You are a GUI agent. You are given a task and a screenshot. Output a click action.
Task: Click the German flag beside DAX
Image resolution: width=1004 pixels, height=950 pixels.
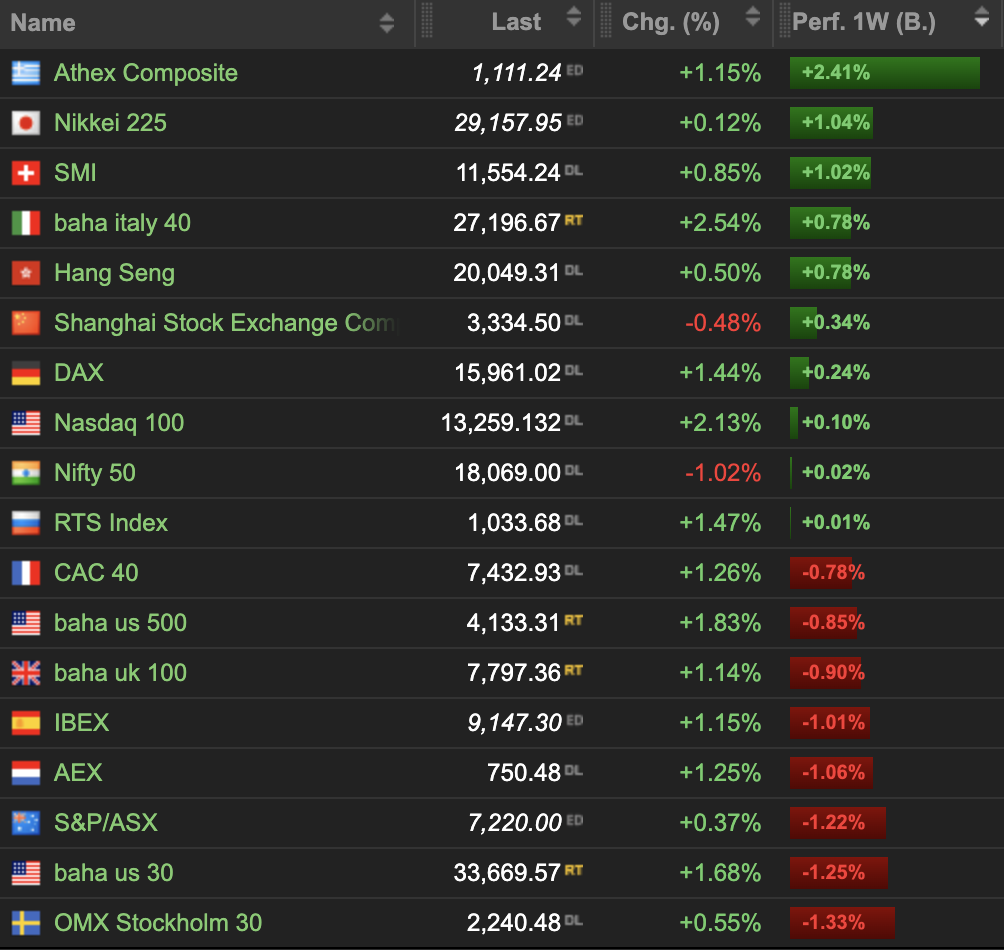[26, 373]
